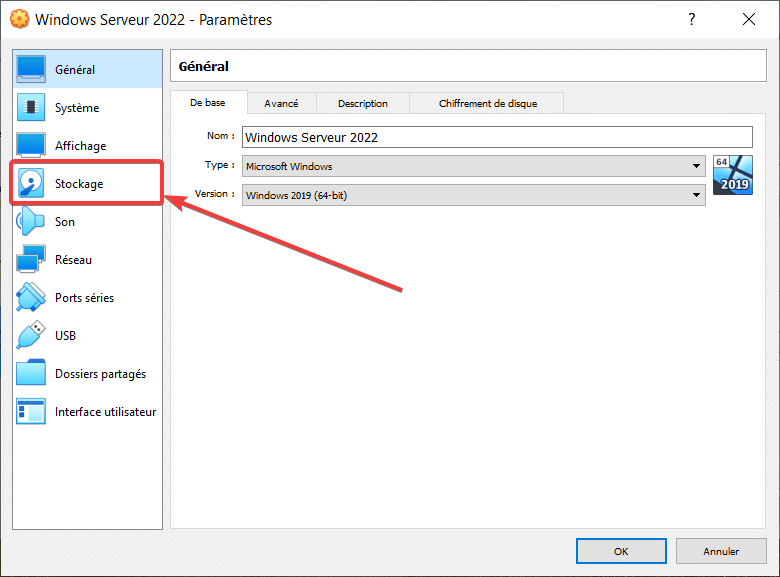Click the VirtualBox gear icon in title bar
The image size is (780, 577).
tap(19, 19)
